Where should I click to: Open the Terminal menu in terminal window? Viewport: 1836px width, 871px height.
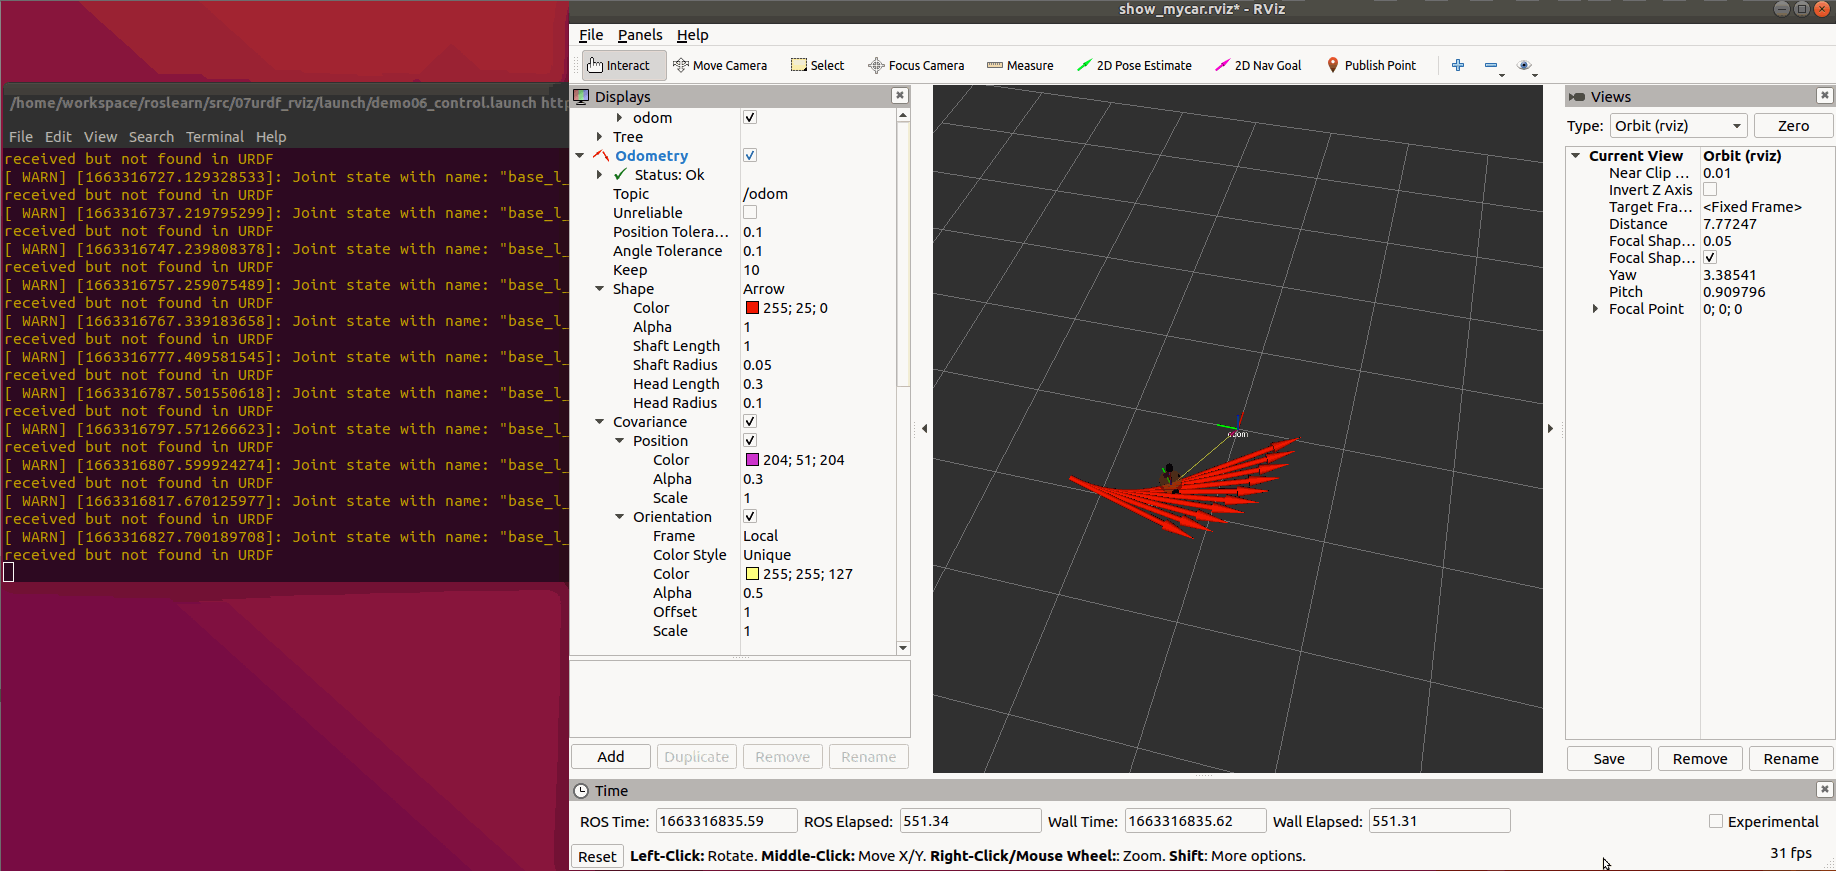tap(215, 137)
